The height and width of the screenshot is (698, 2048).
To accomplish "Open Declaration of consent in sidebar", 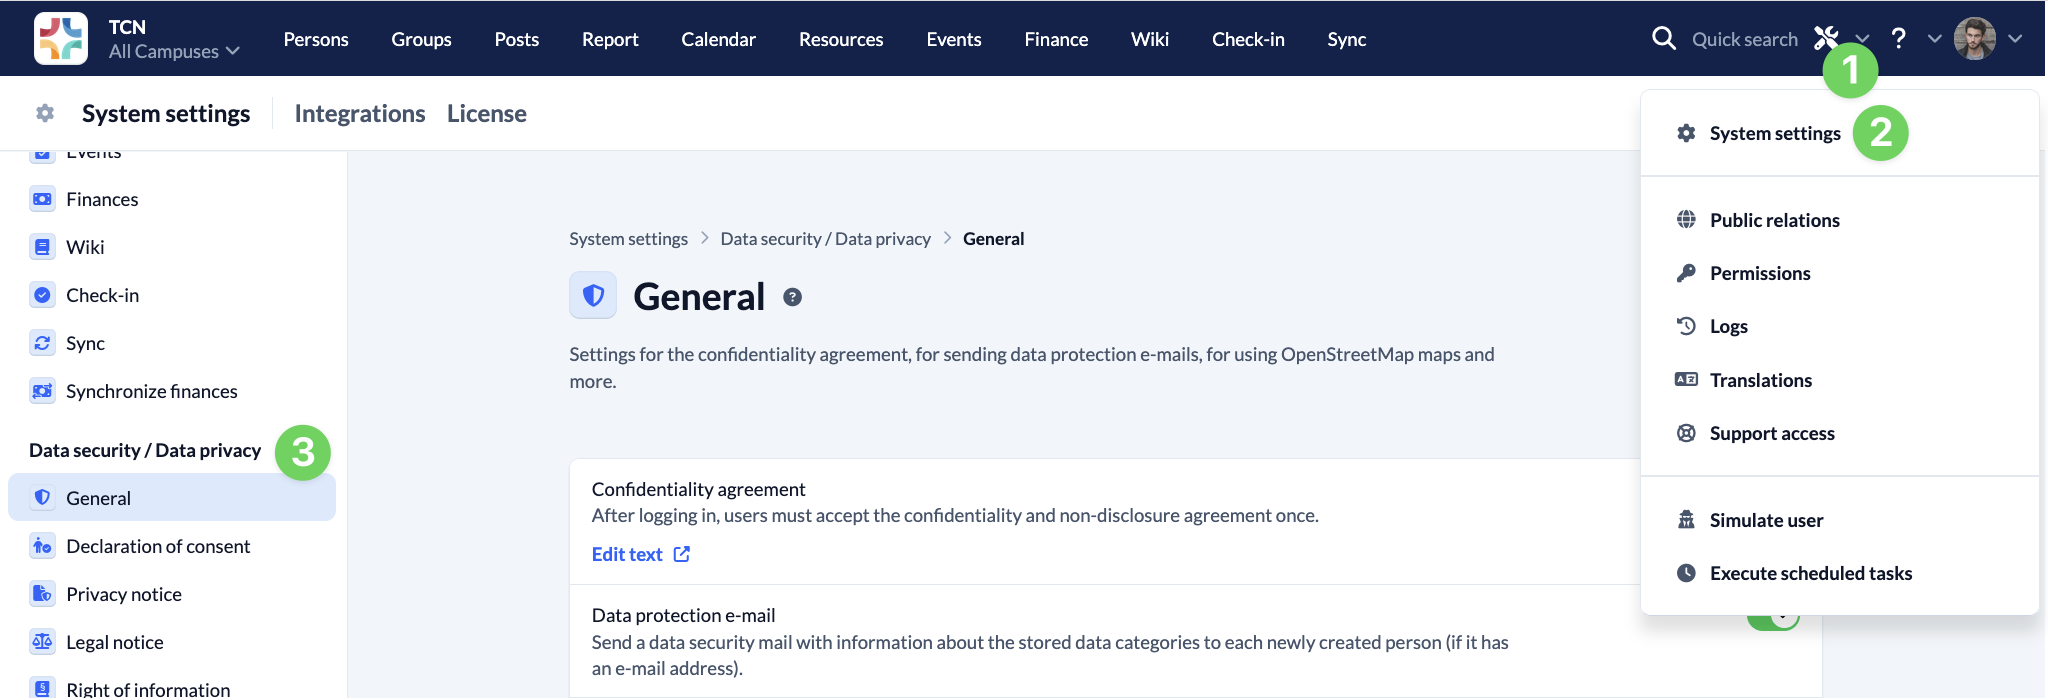I will coord(158,546).
